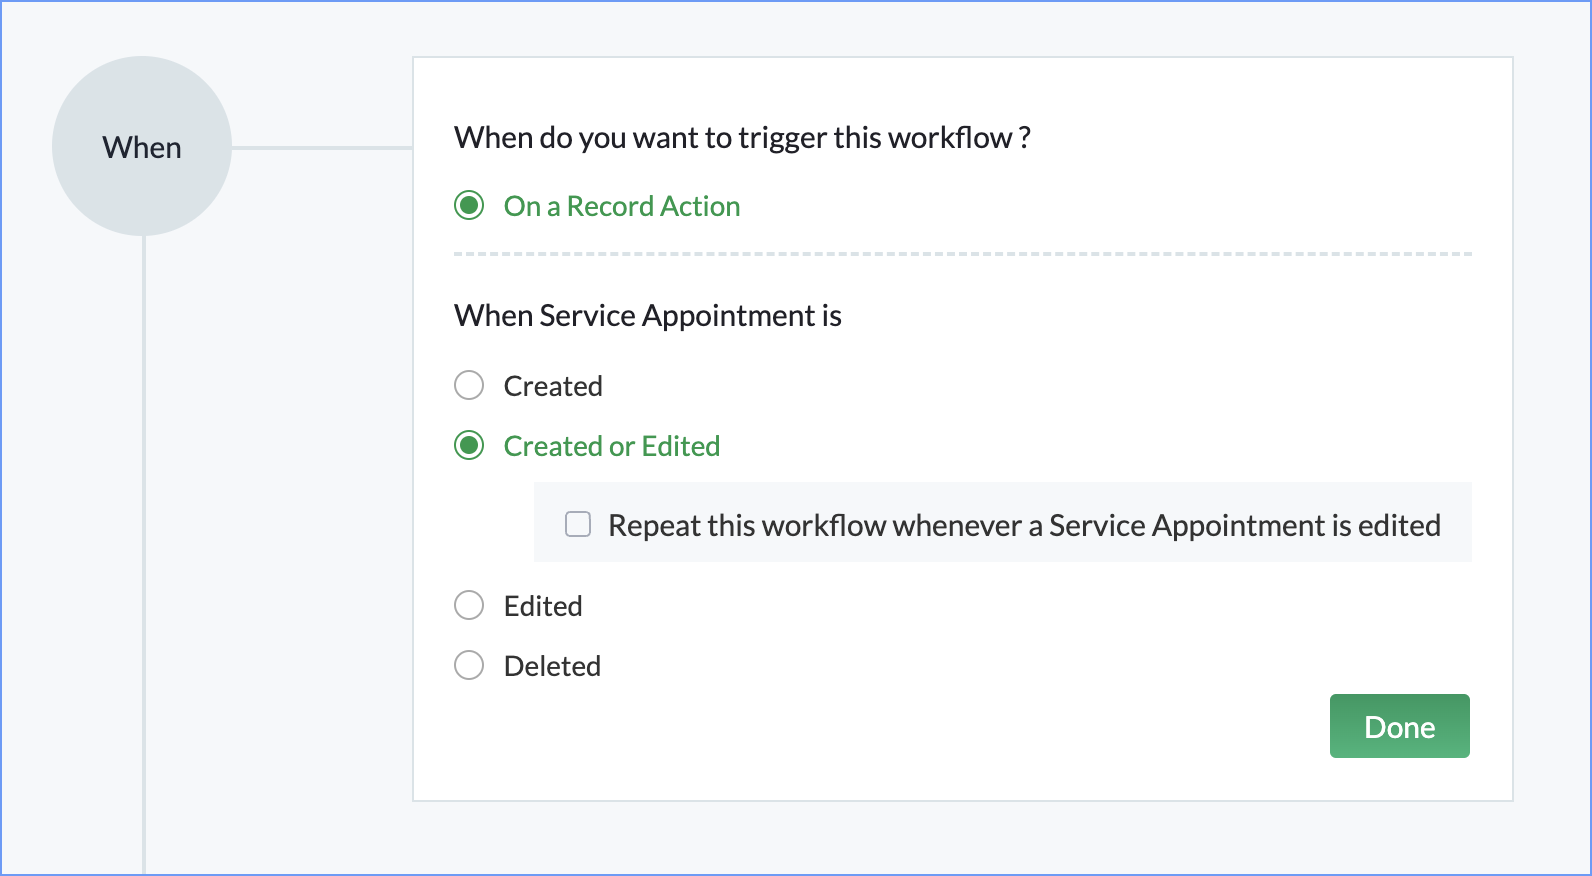
Task: Click the When step circle node
Action: [142, 146]
